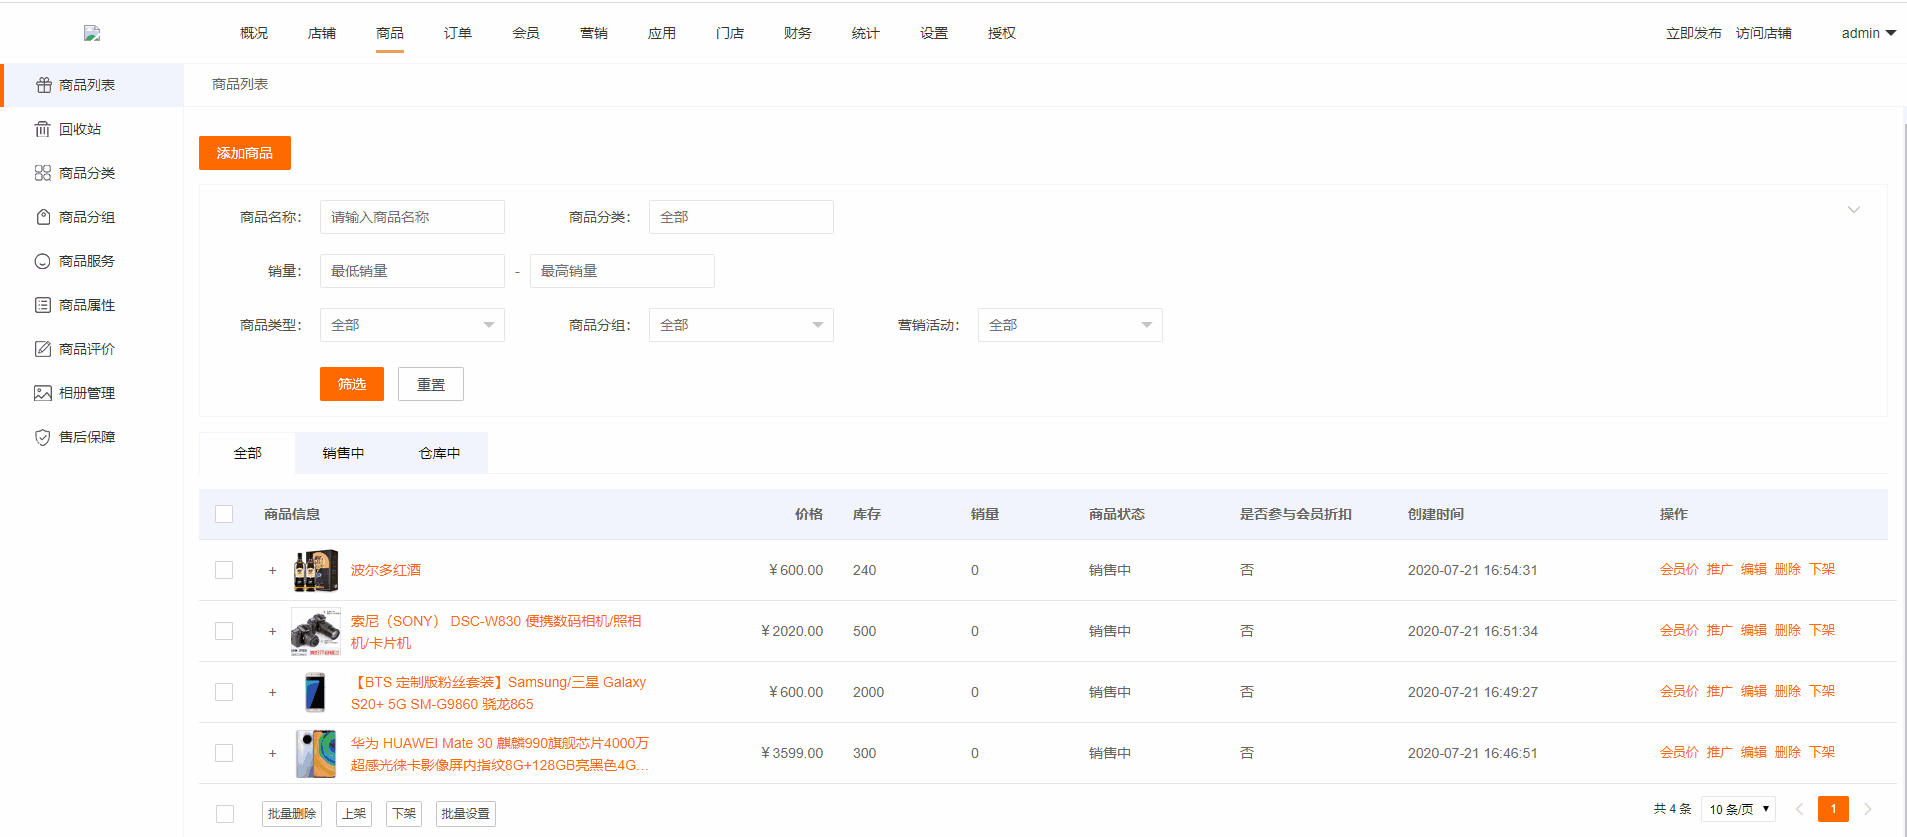The width and height of the screenshot is (1907, 837).
Task: Open 商品服务 via its smiley icon
Action: [42, 261]
